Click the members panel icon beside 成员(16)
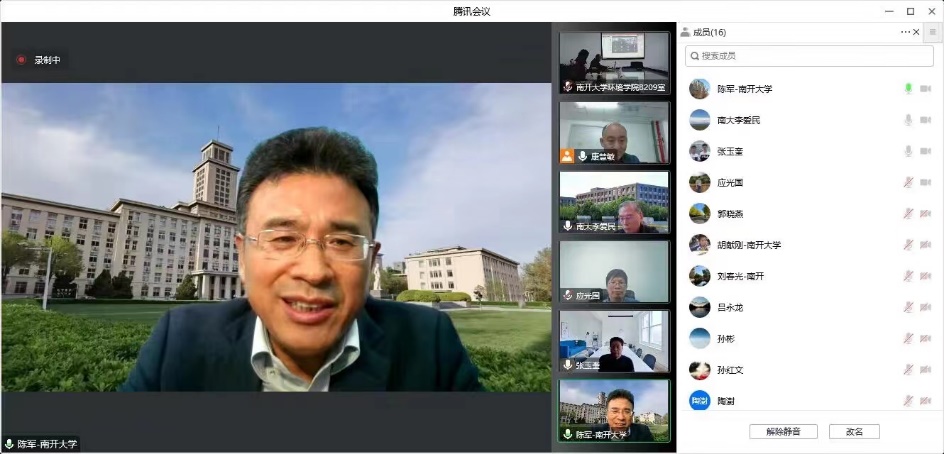Screen dimensions: 944x454 tap(684, 33)
